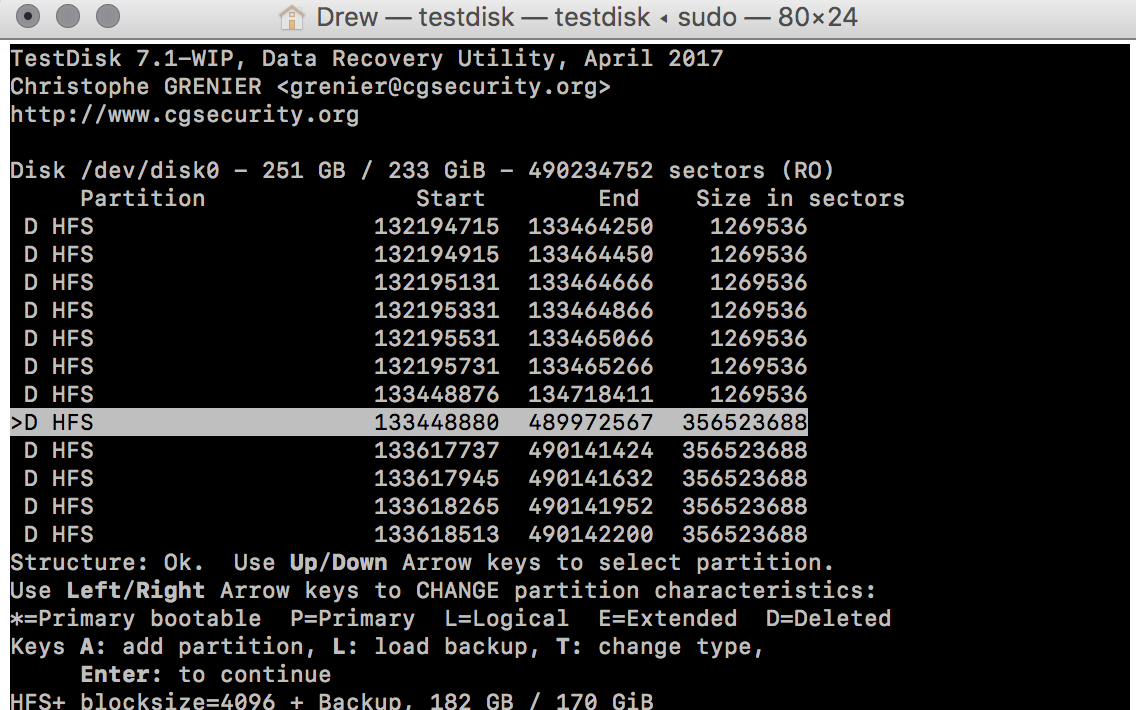Click the minimize window button

coord(67,16)
